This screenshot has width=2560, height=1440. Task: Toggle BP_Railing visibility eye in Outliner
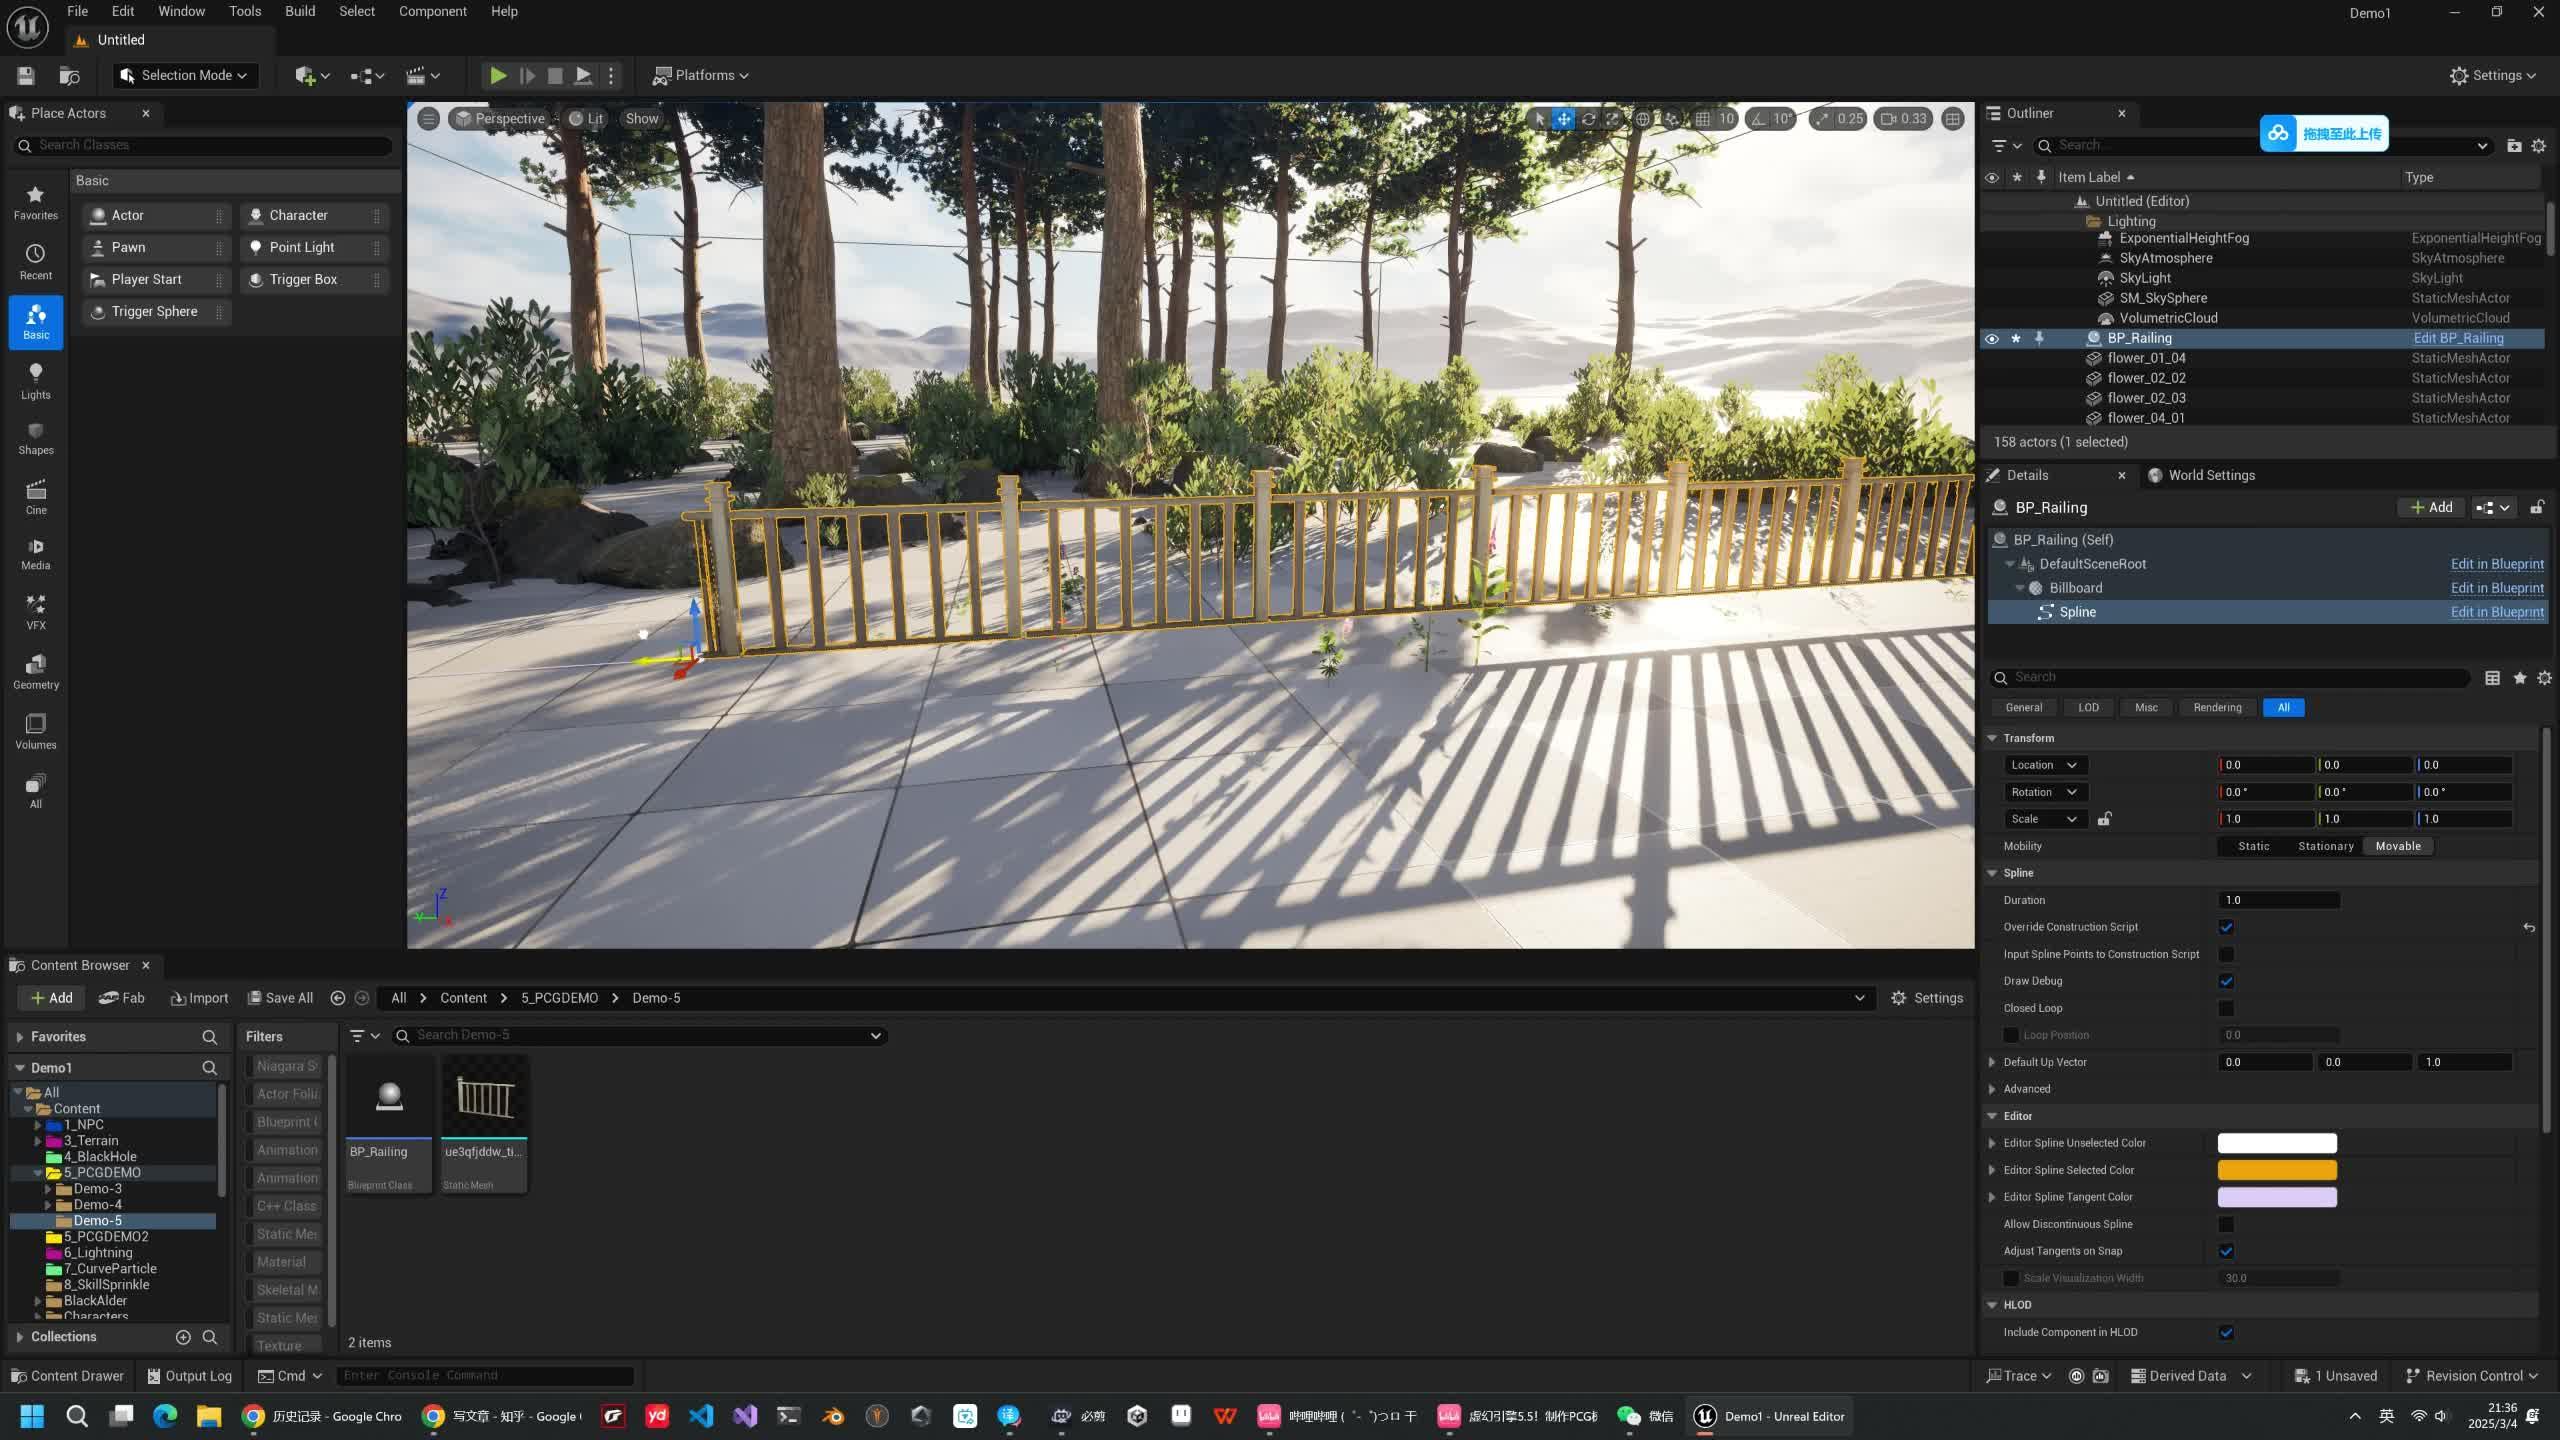[x=1991, y=339]
